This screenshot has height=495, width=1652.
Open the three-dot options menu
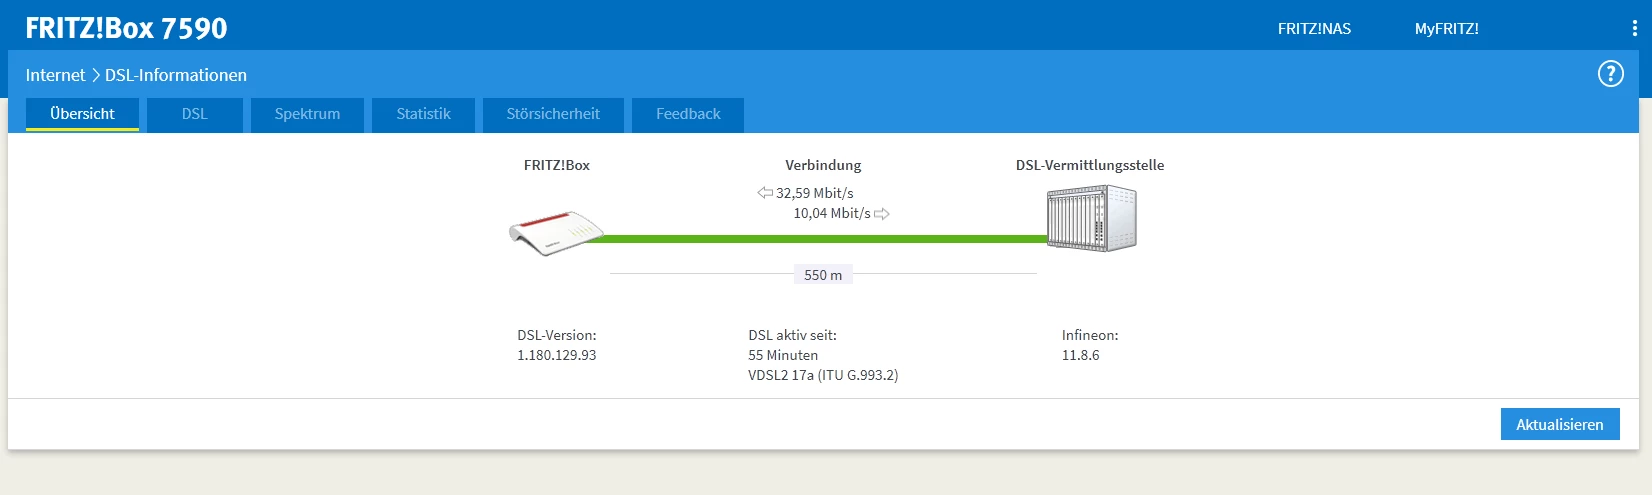(1634, 29)
